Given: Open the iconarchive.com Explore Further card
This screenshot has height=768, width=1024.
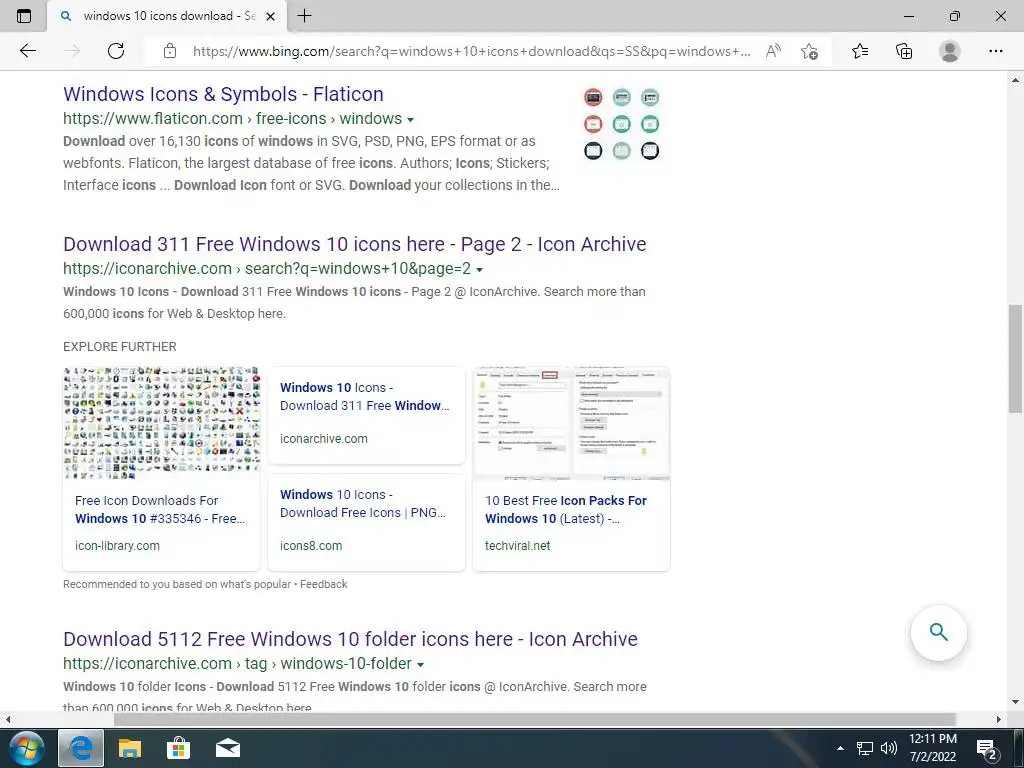Looking at the screenshot, I should (366, 415).
